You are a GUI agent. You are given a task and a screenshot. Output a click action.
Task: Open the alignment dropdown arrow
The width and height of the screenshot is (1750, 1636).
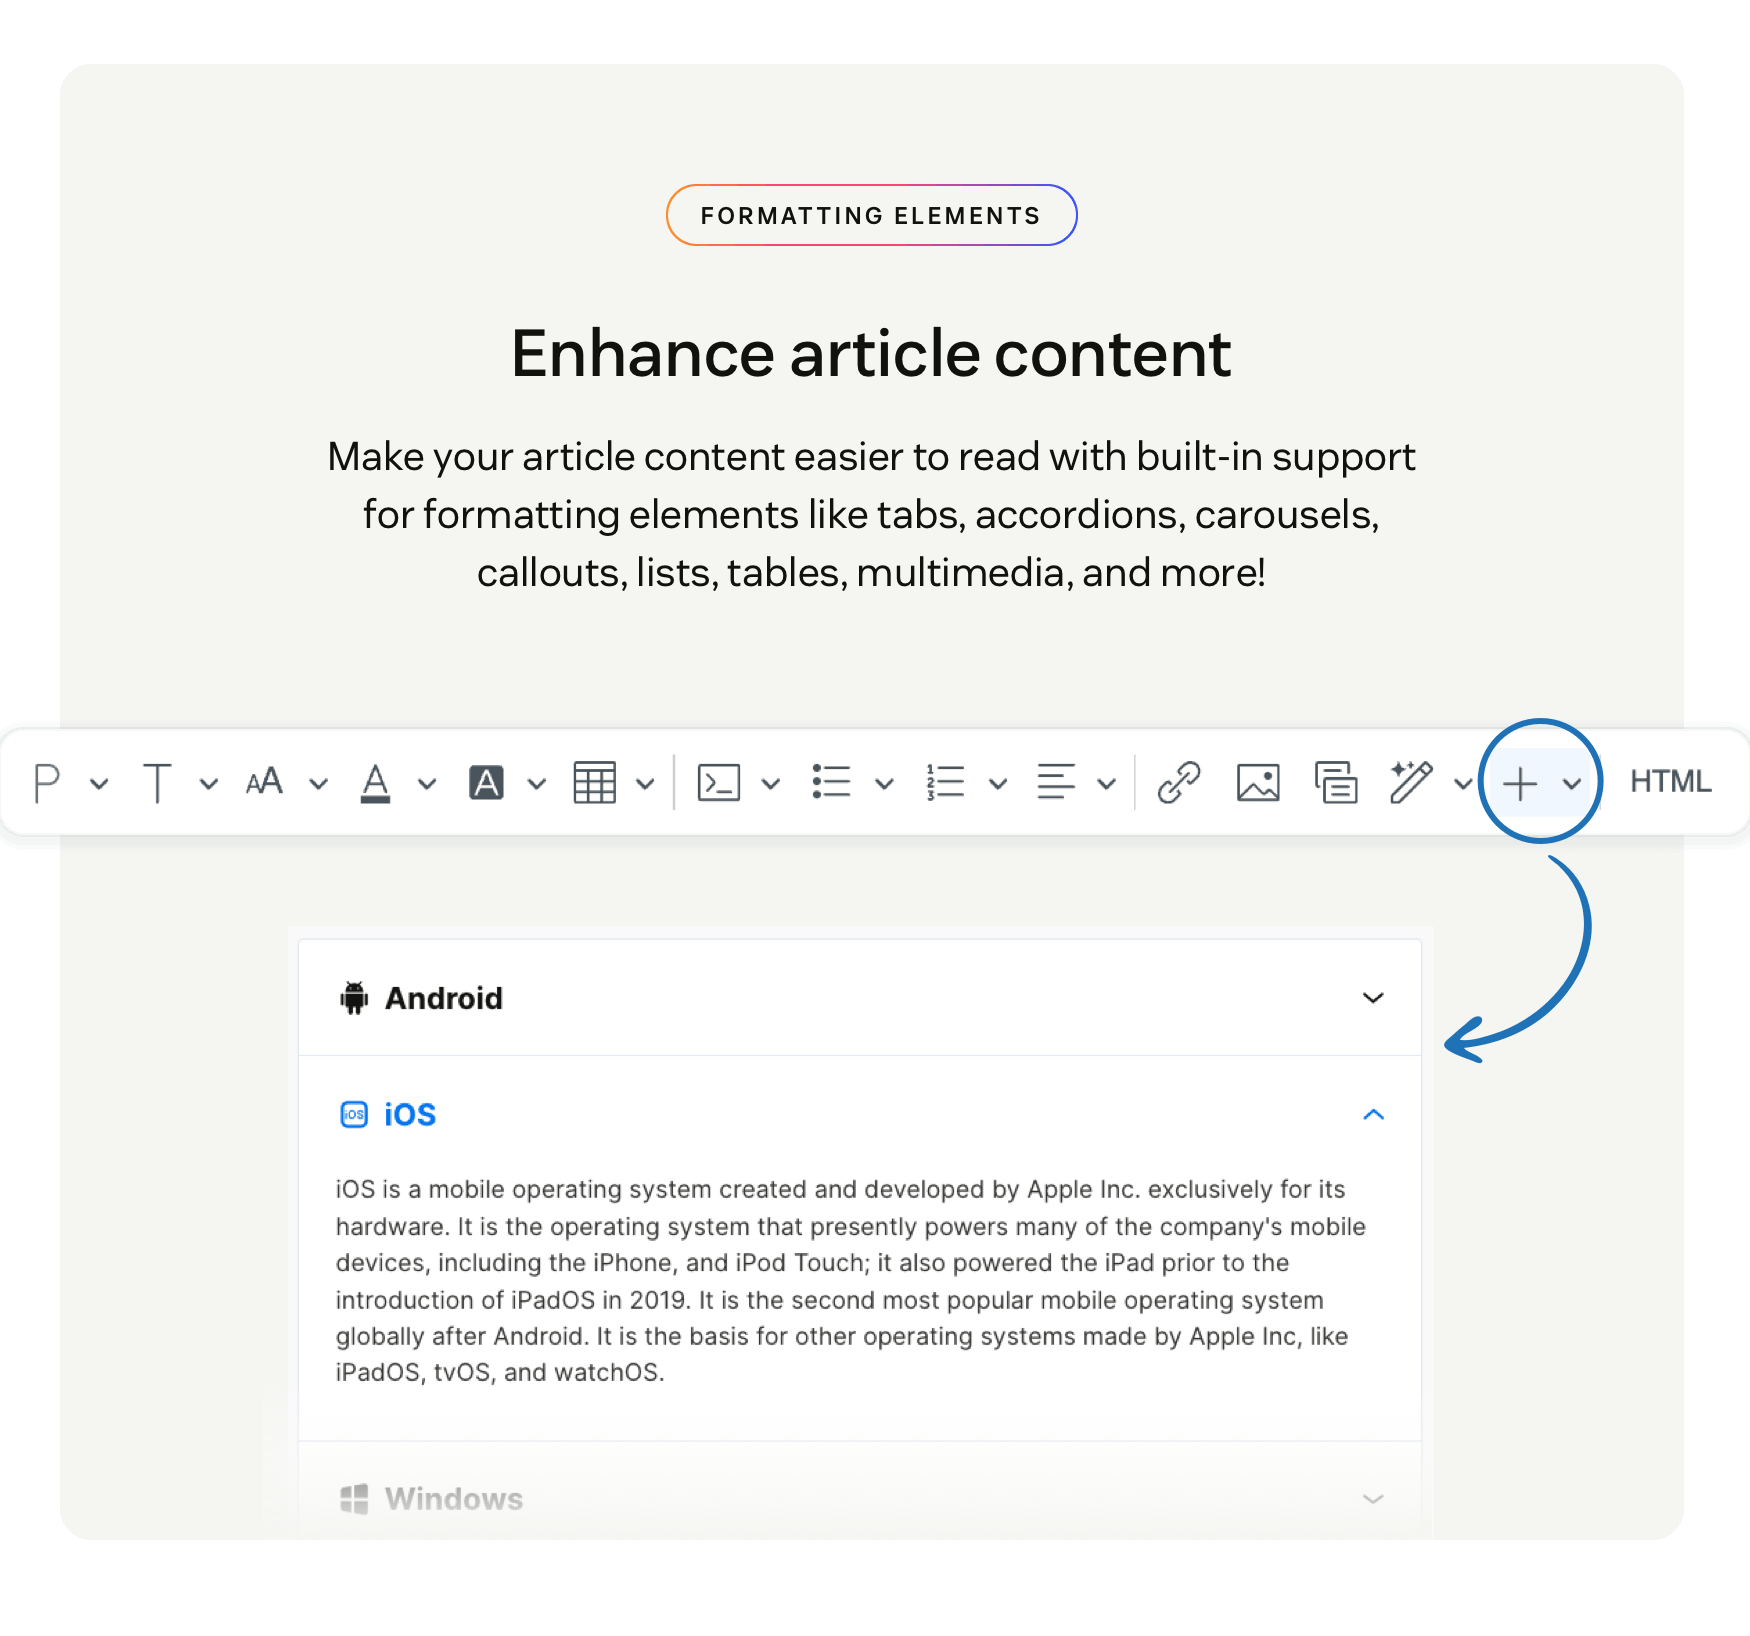(x=1106, y=784)
